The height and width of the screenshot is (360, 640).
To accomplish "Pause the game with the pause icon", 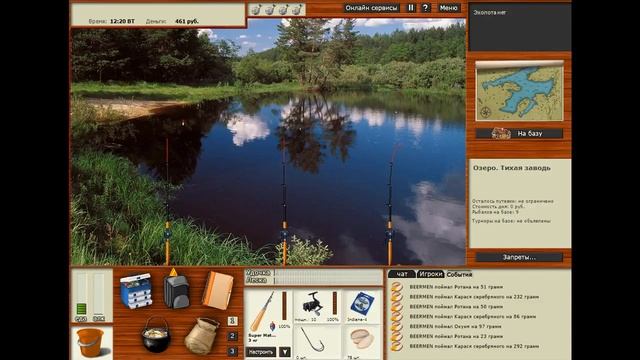I will [411, 8].
